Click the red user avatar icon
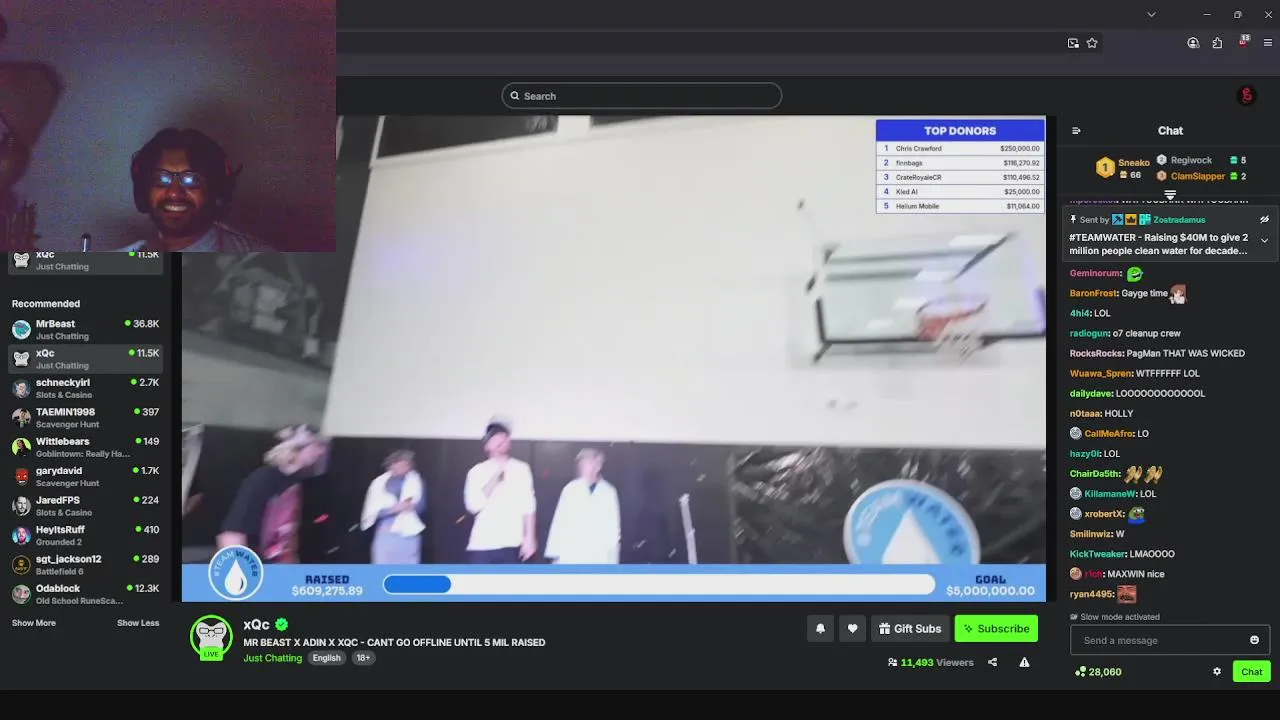 (x=1246, y=96)
